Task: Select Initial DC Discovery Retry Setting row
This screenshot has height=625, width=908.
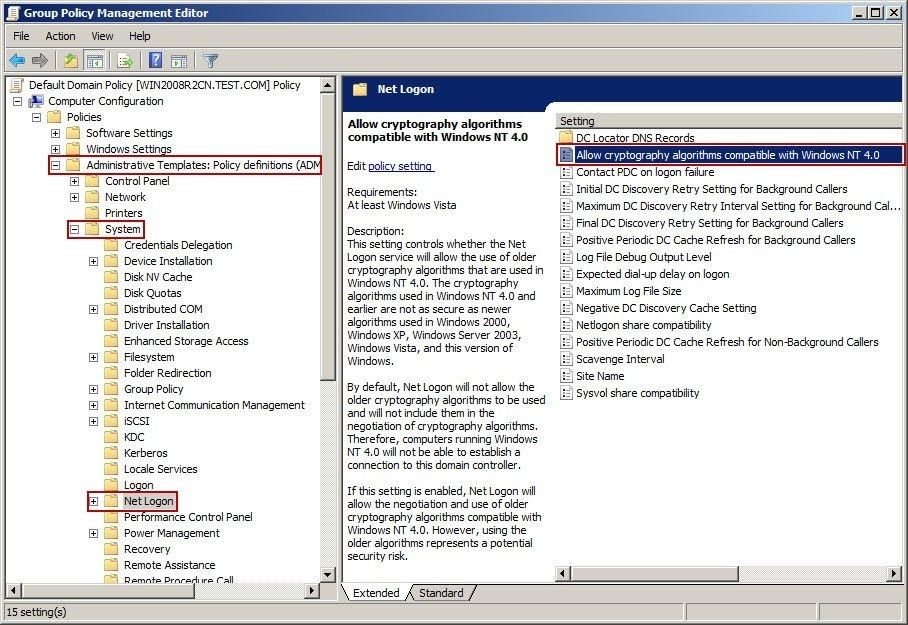Action: tap(712, 189)
